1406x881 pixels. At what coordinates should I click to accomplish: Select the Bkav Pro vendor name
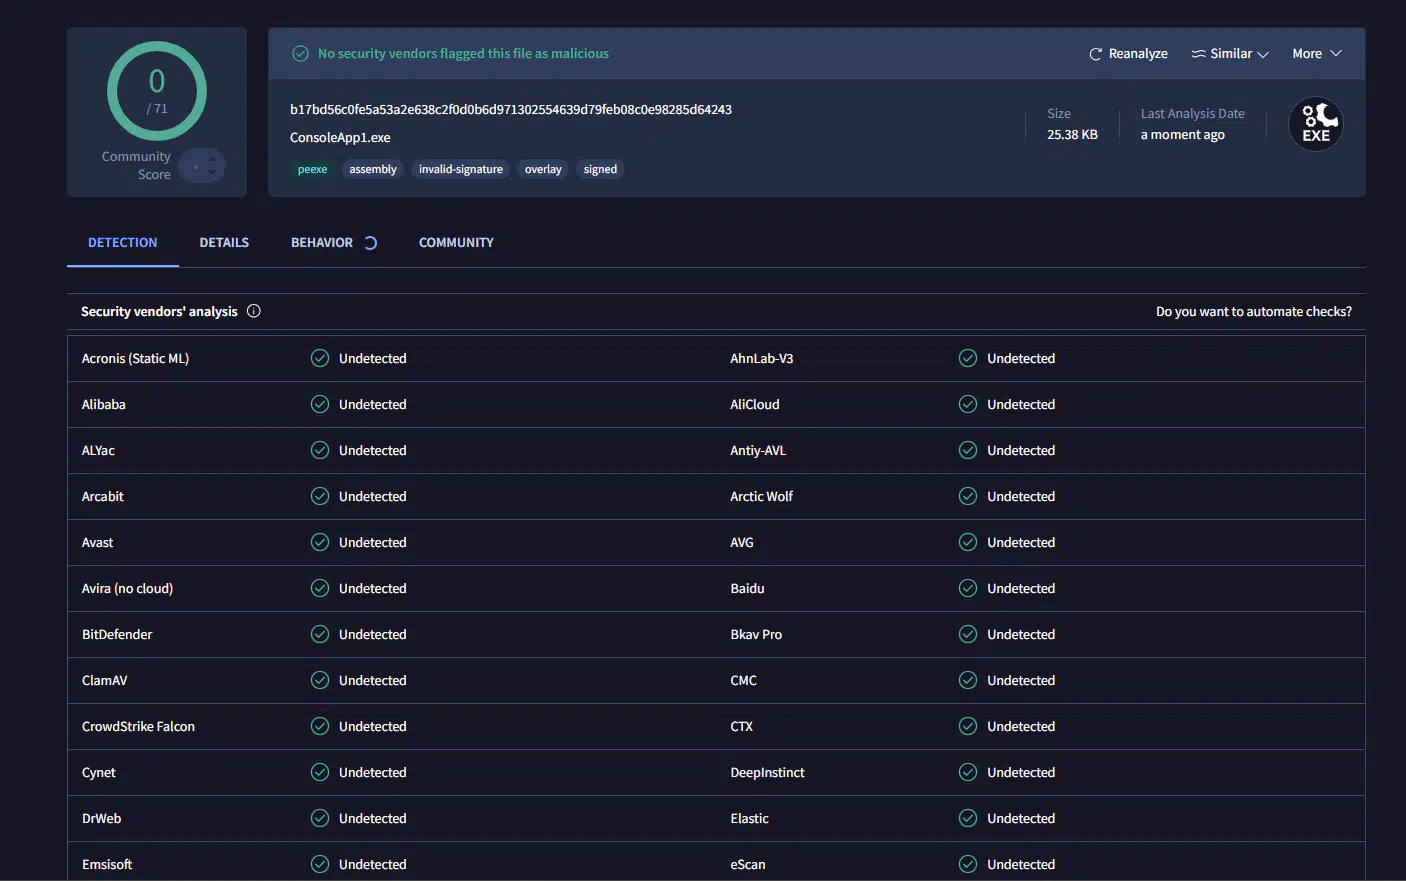[756, 634]
